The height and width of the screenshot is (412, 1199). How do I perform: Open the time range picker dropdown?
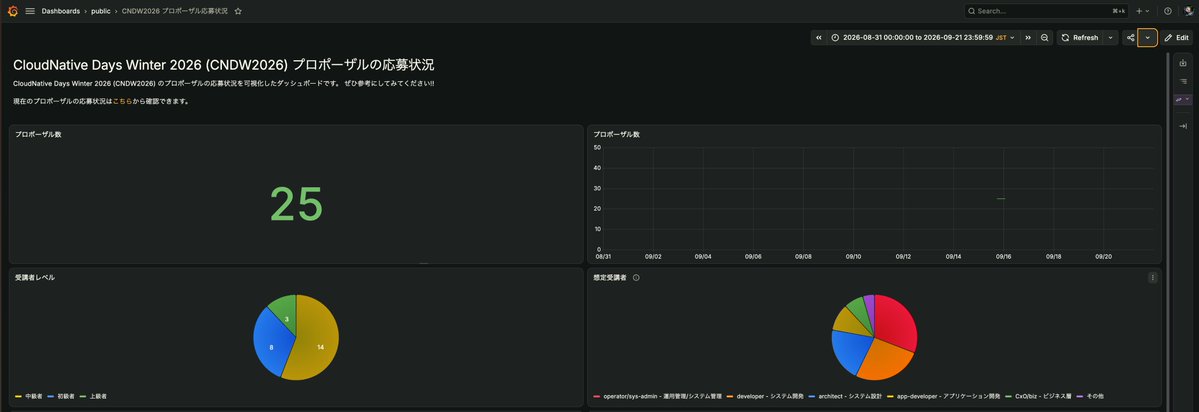(923, 37)
